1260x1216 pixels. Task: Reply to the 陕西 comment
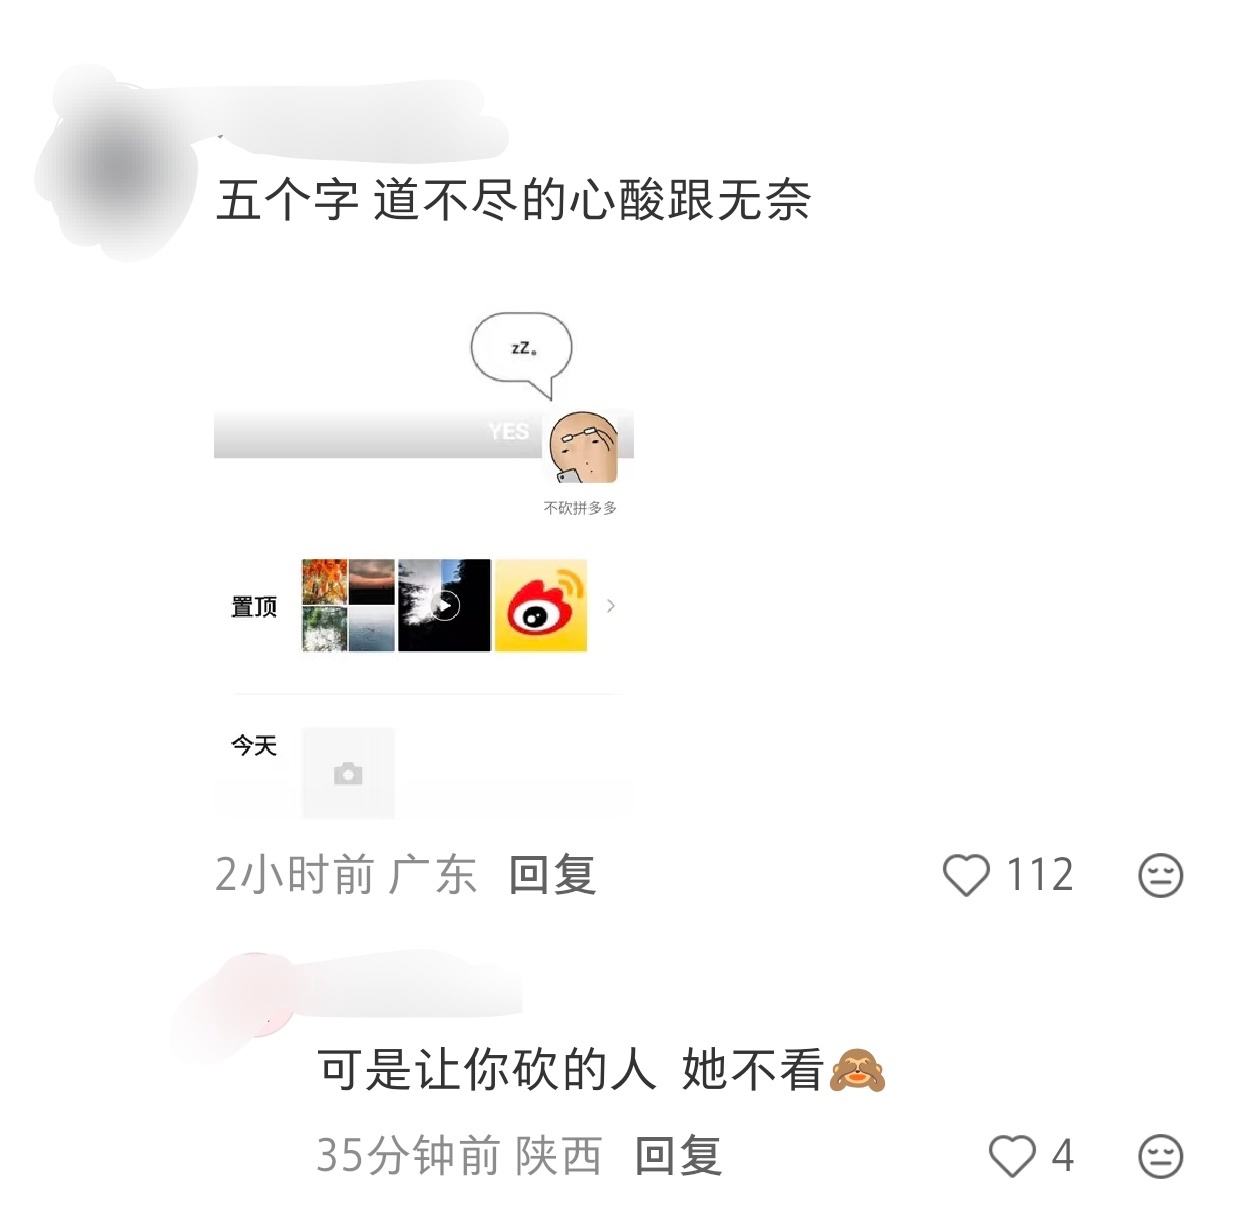click(x=679, y=1156)
